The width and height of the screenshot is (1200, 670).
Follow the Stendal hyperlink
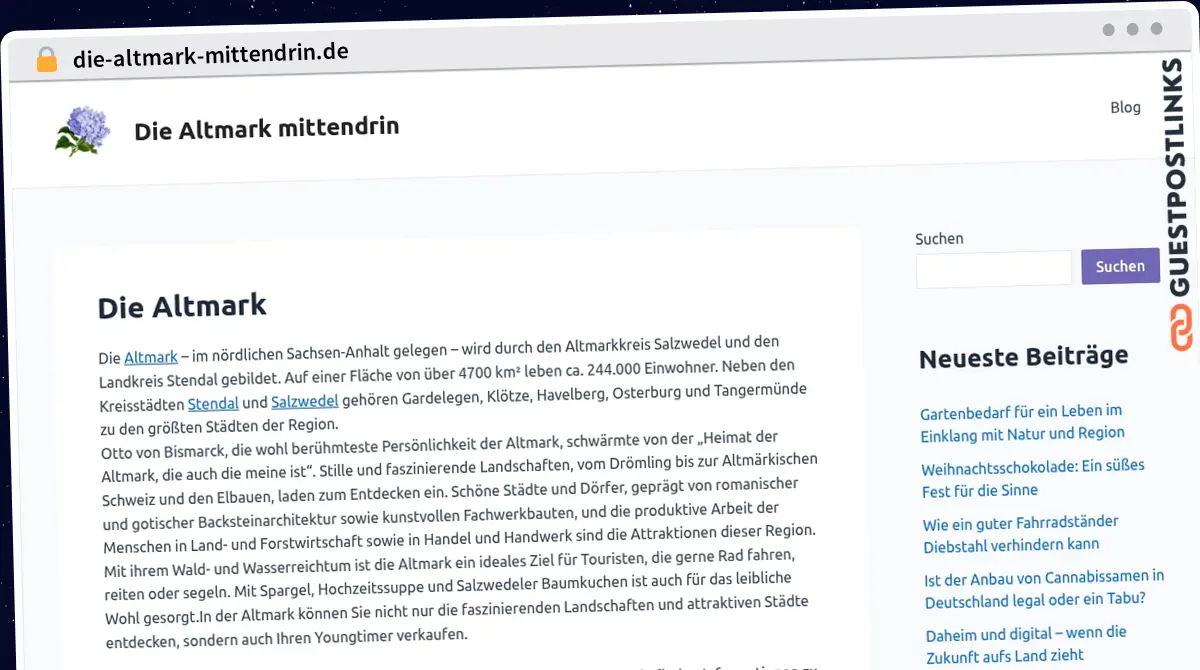213,404
